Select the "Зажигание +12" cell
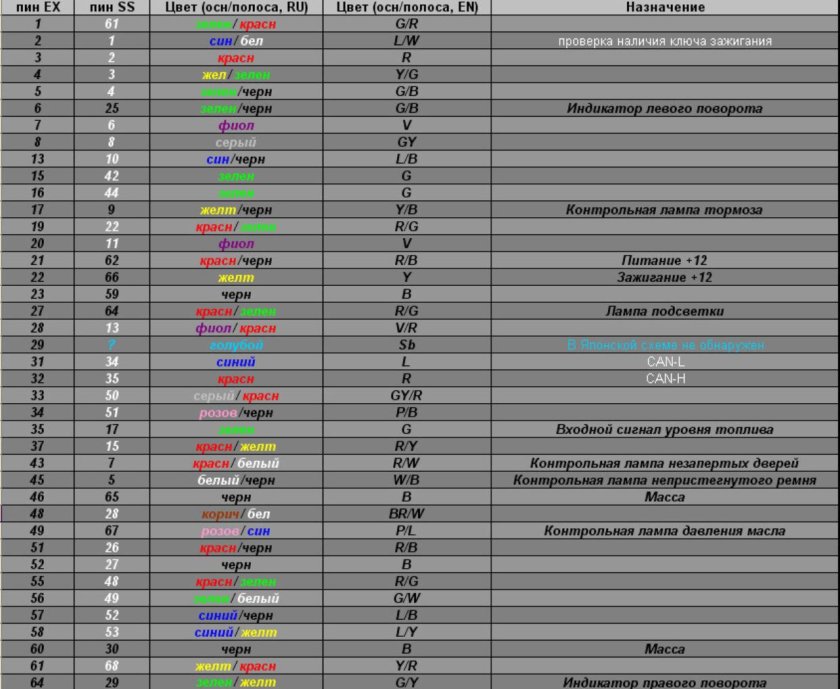 pyautogui.click(x=665, y=278)
